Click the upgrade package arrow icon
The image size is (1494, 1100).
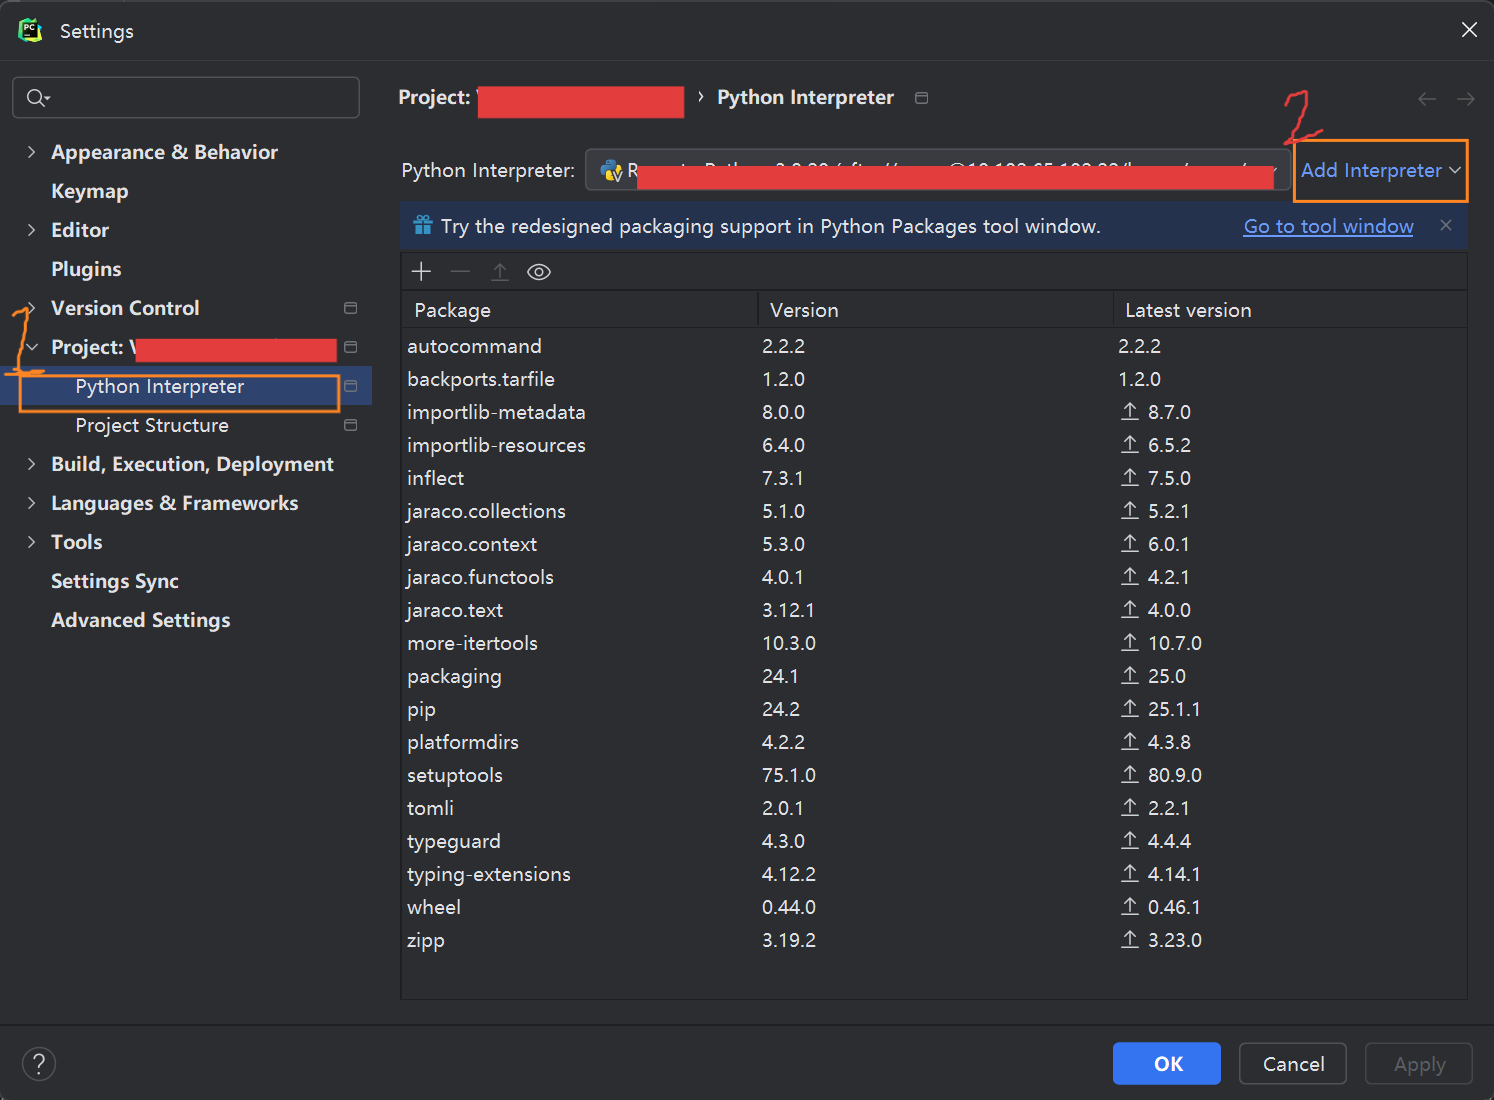(x=500, y=272)
